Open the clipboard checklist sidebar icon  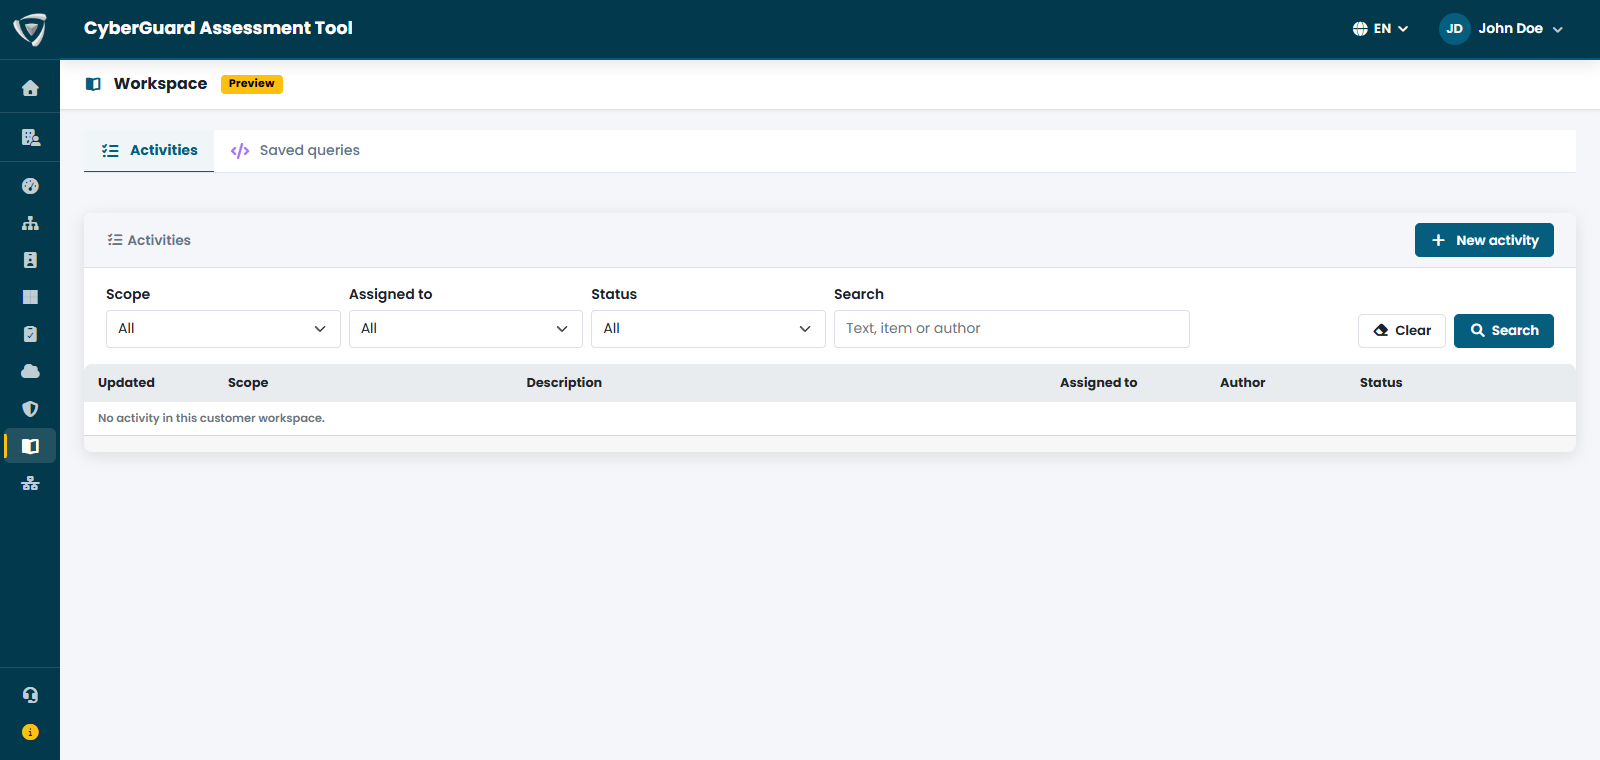[x=30, y=334]
